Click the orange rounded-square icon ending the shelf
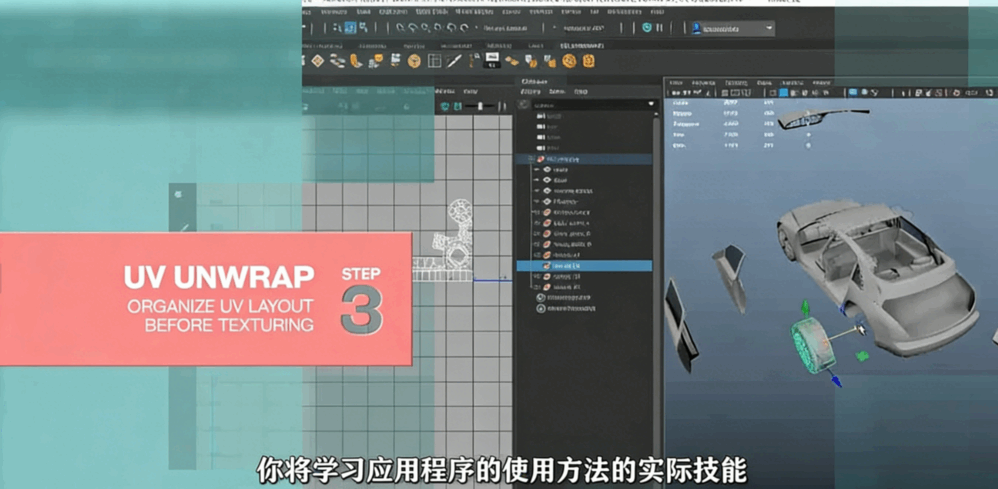The image size is (998, 489). (x=589, y=61)
